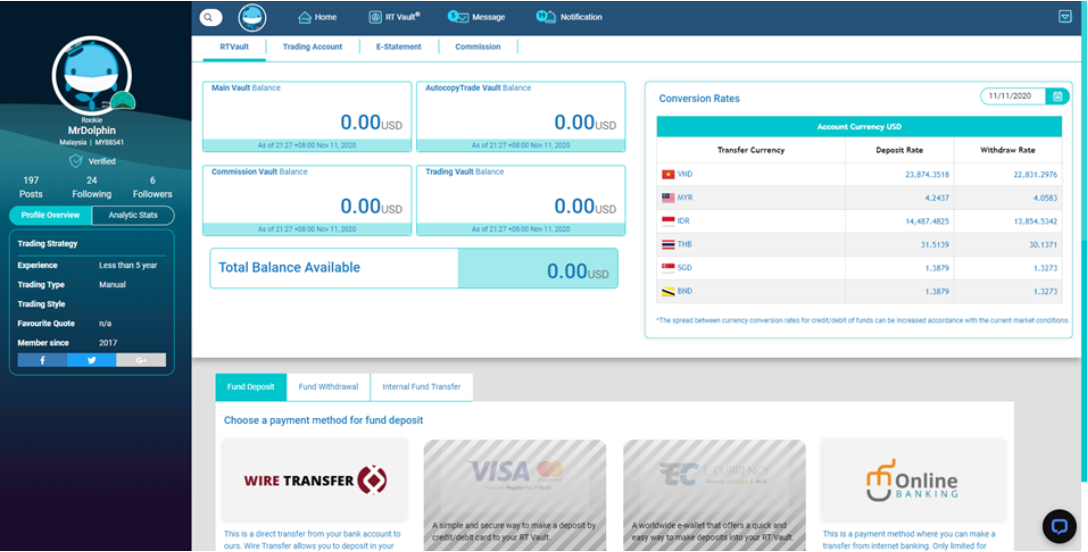Screen dimensions: 1088x552
Task: Click MYR deposit rate 4.2437
Action: pos(937,198)
